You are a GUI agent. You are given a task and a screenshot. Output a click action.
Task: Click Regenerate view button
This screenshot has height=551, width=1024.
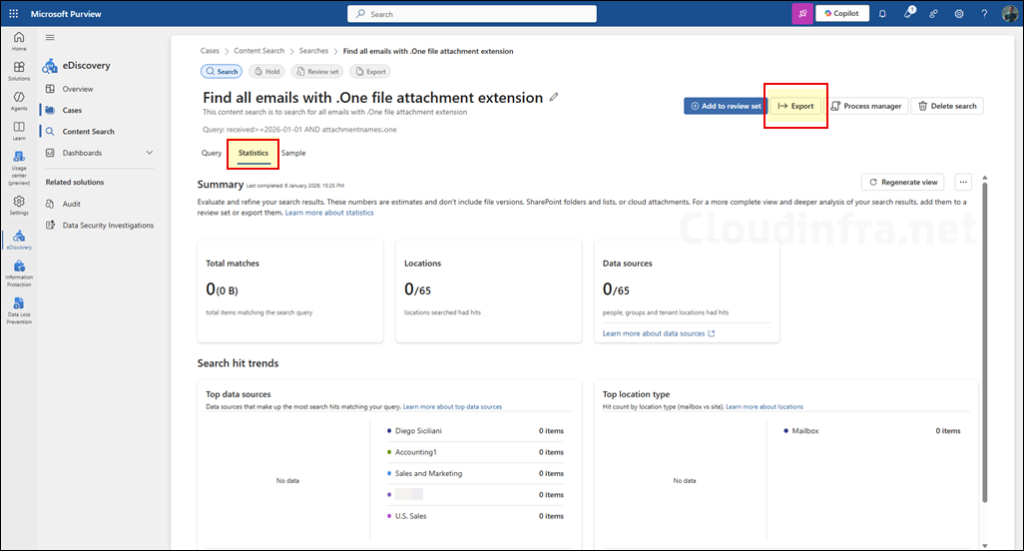tap(903, 182)
